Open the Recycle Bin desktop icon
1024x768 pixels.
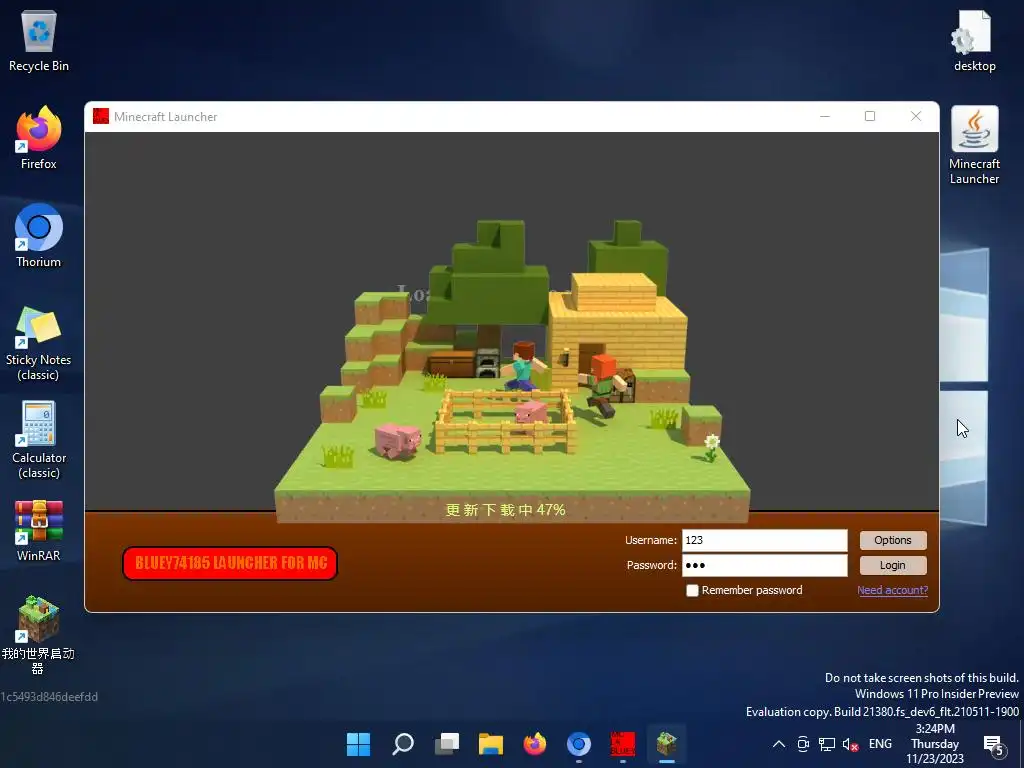[39, 40]
